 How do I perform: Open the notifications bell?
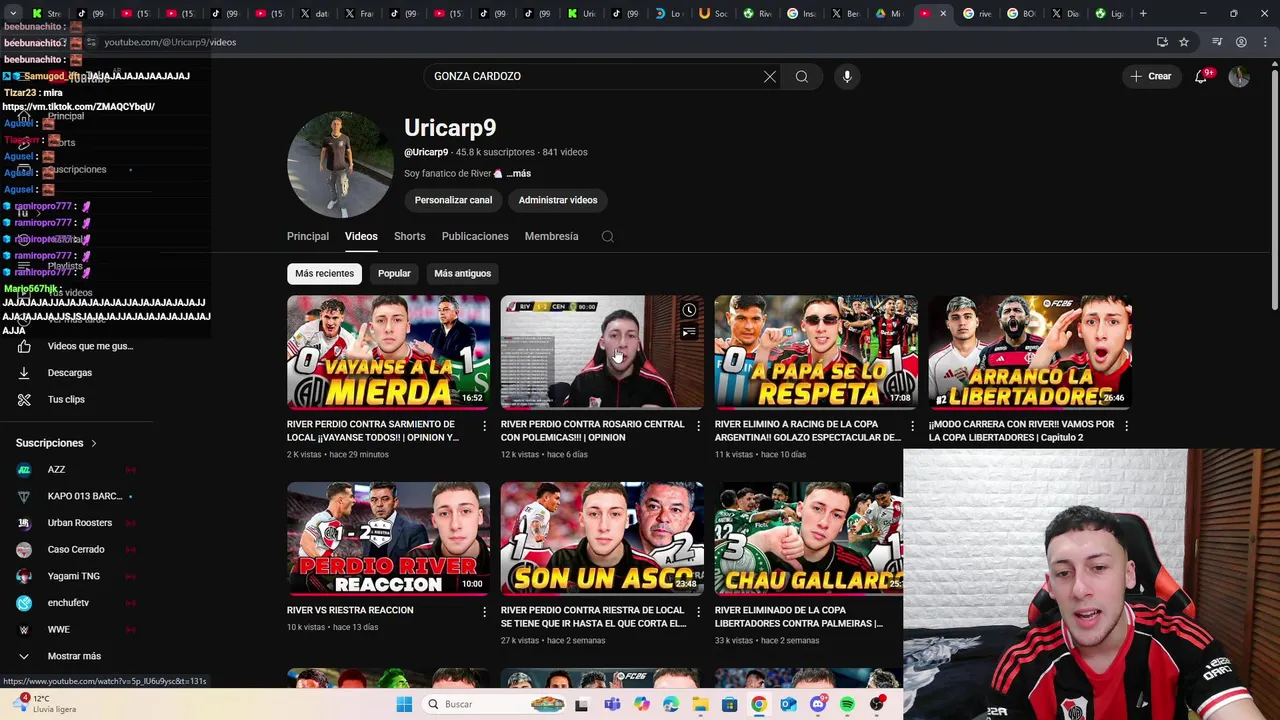pos(1201,76)
